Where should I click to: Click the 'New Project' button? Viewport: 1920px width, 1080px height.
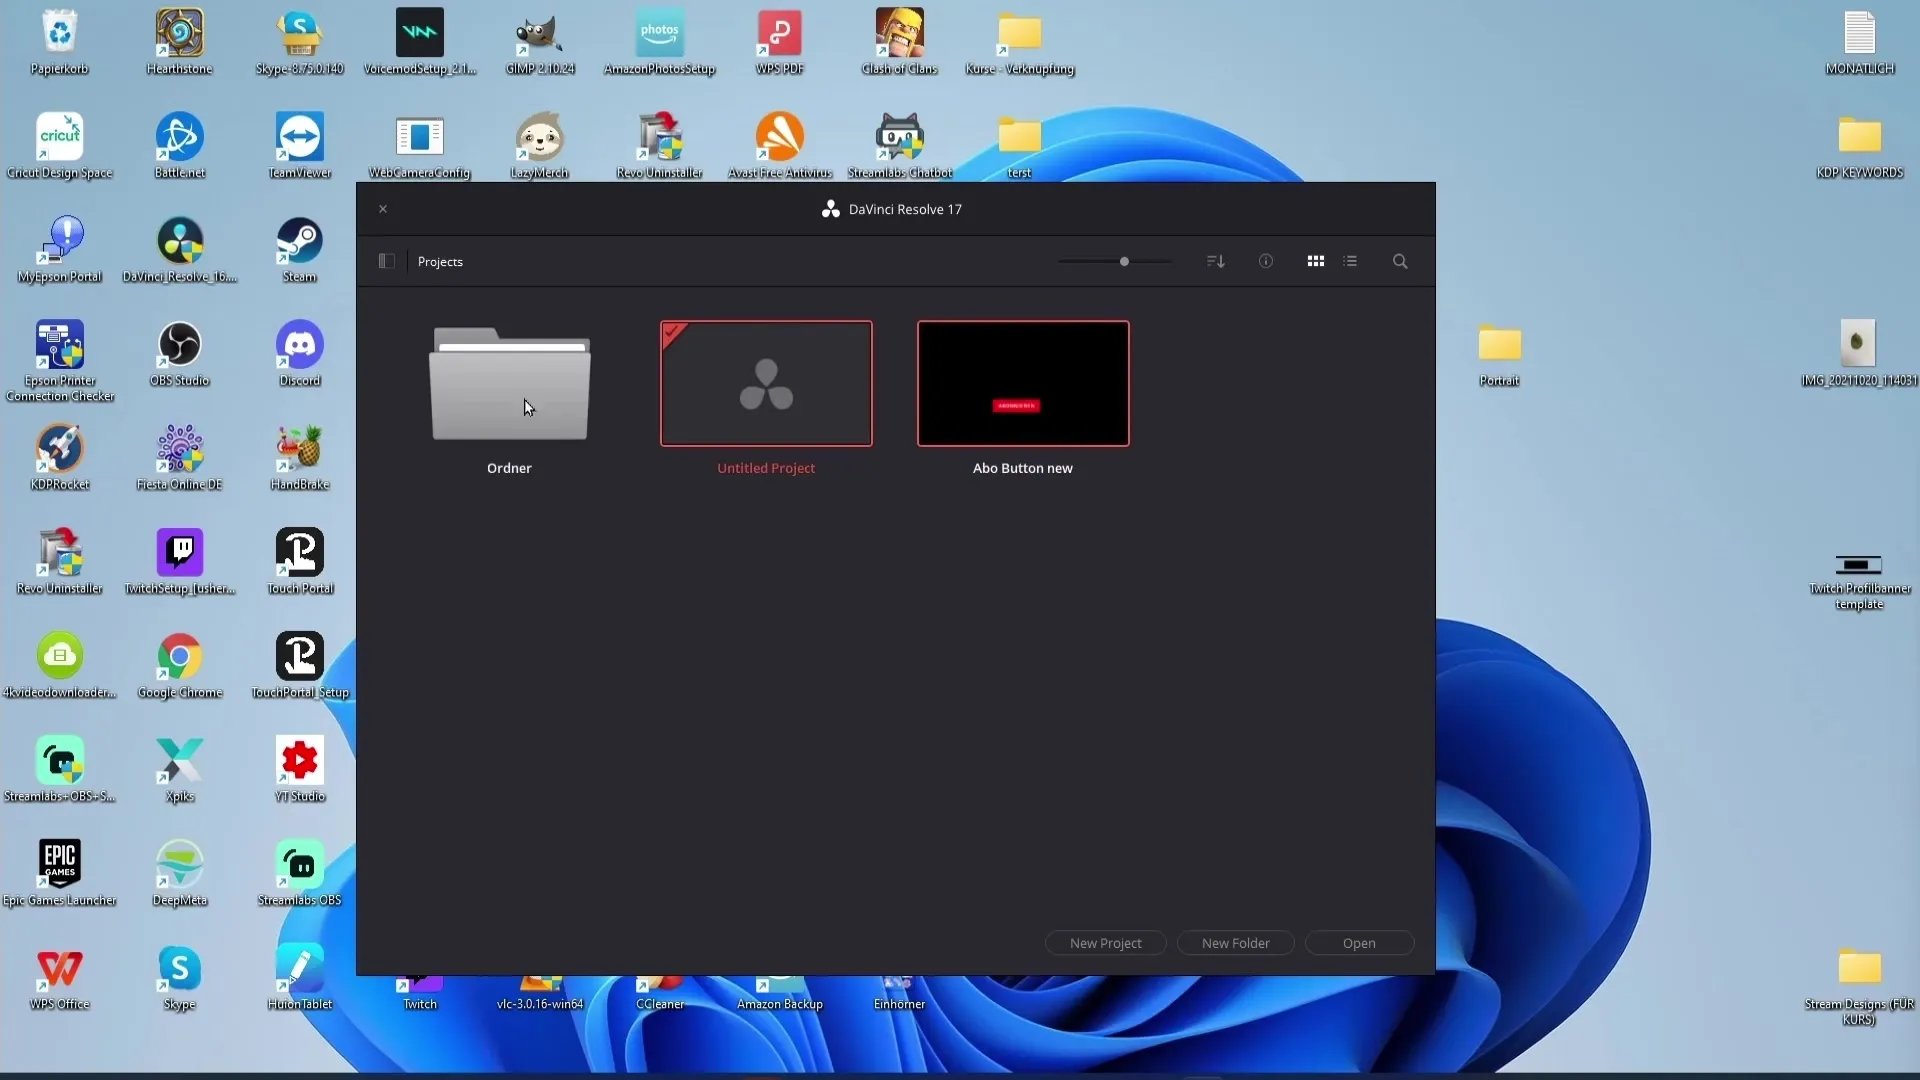point(1105,943)
